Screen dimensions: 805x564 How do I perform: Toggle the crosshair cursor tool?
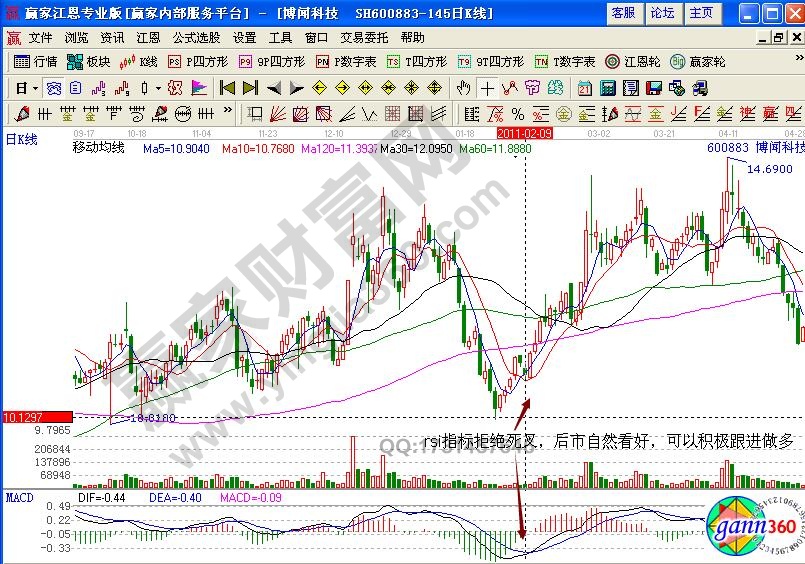coord(487,88)
